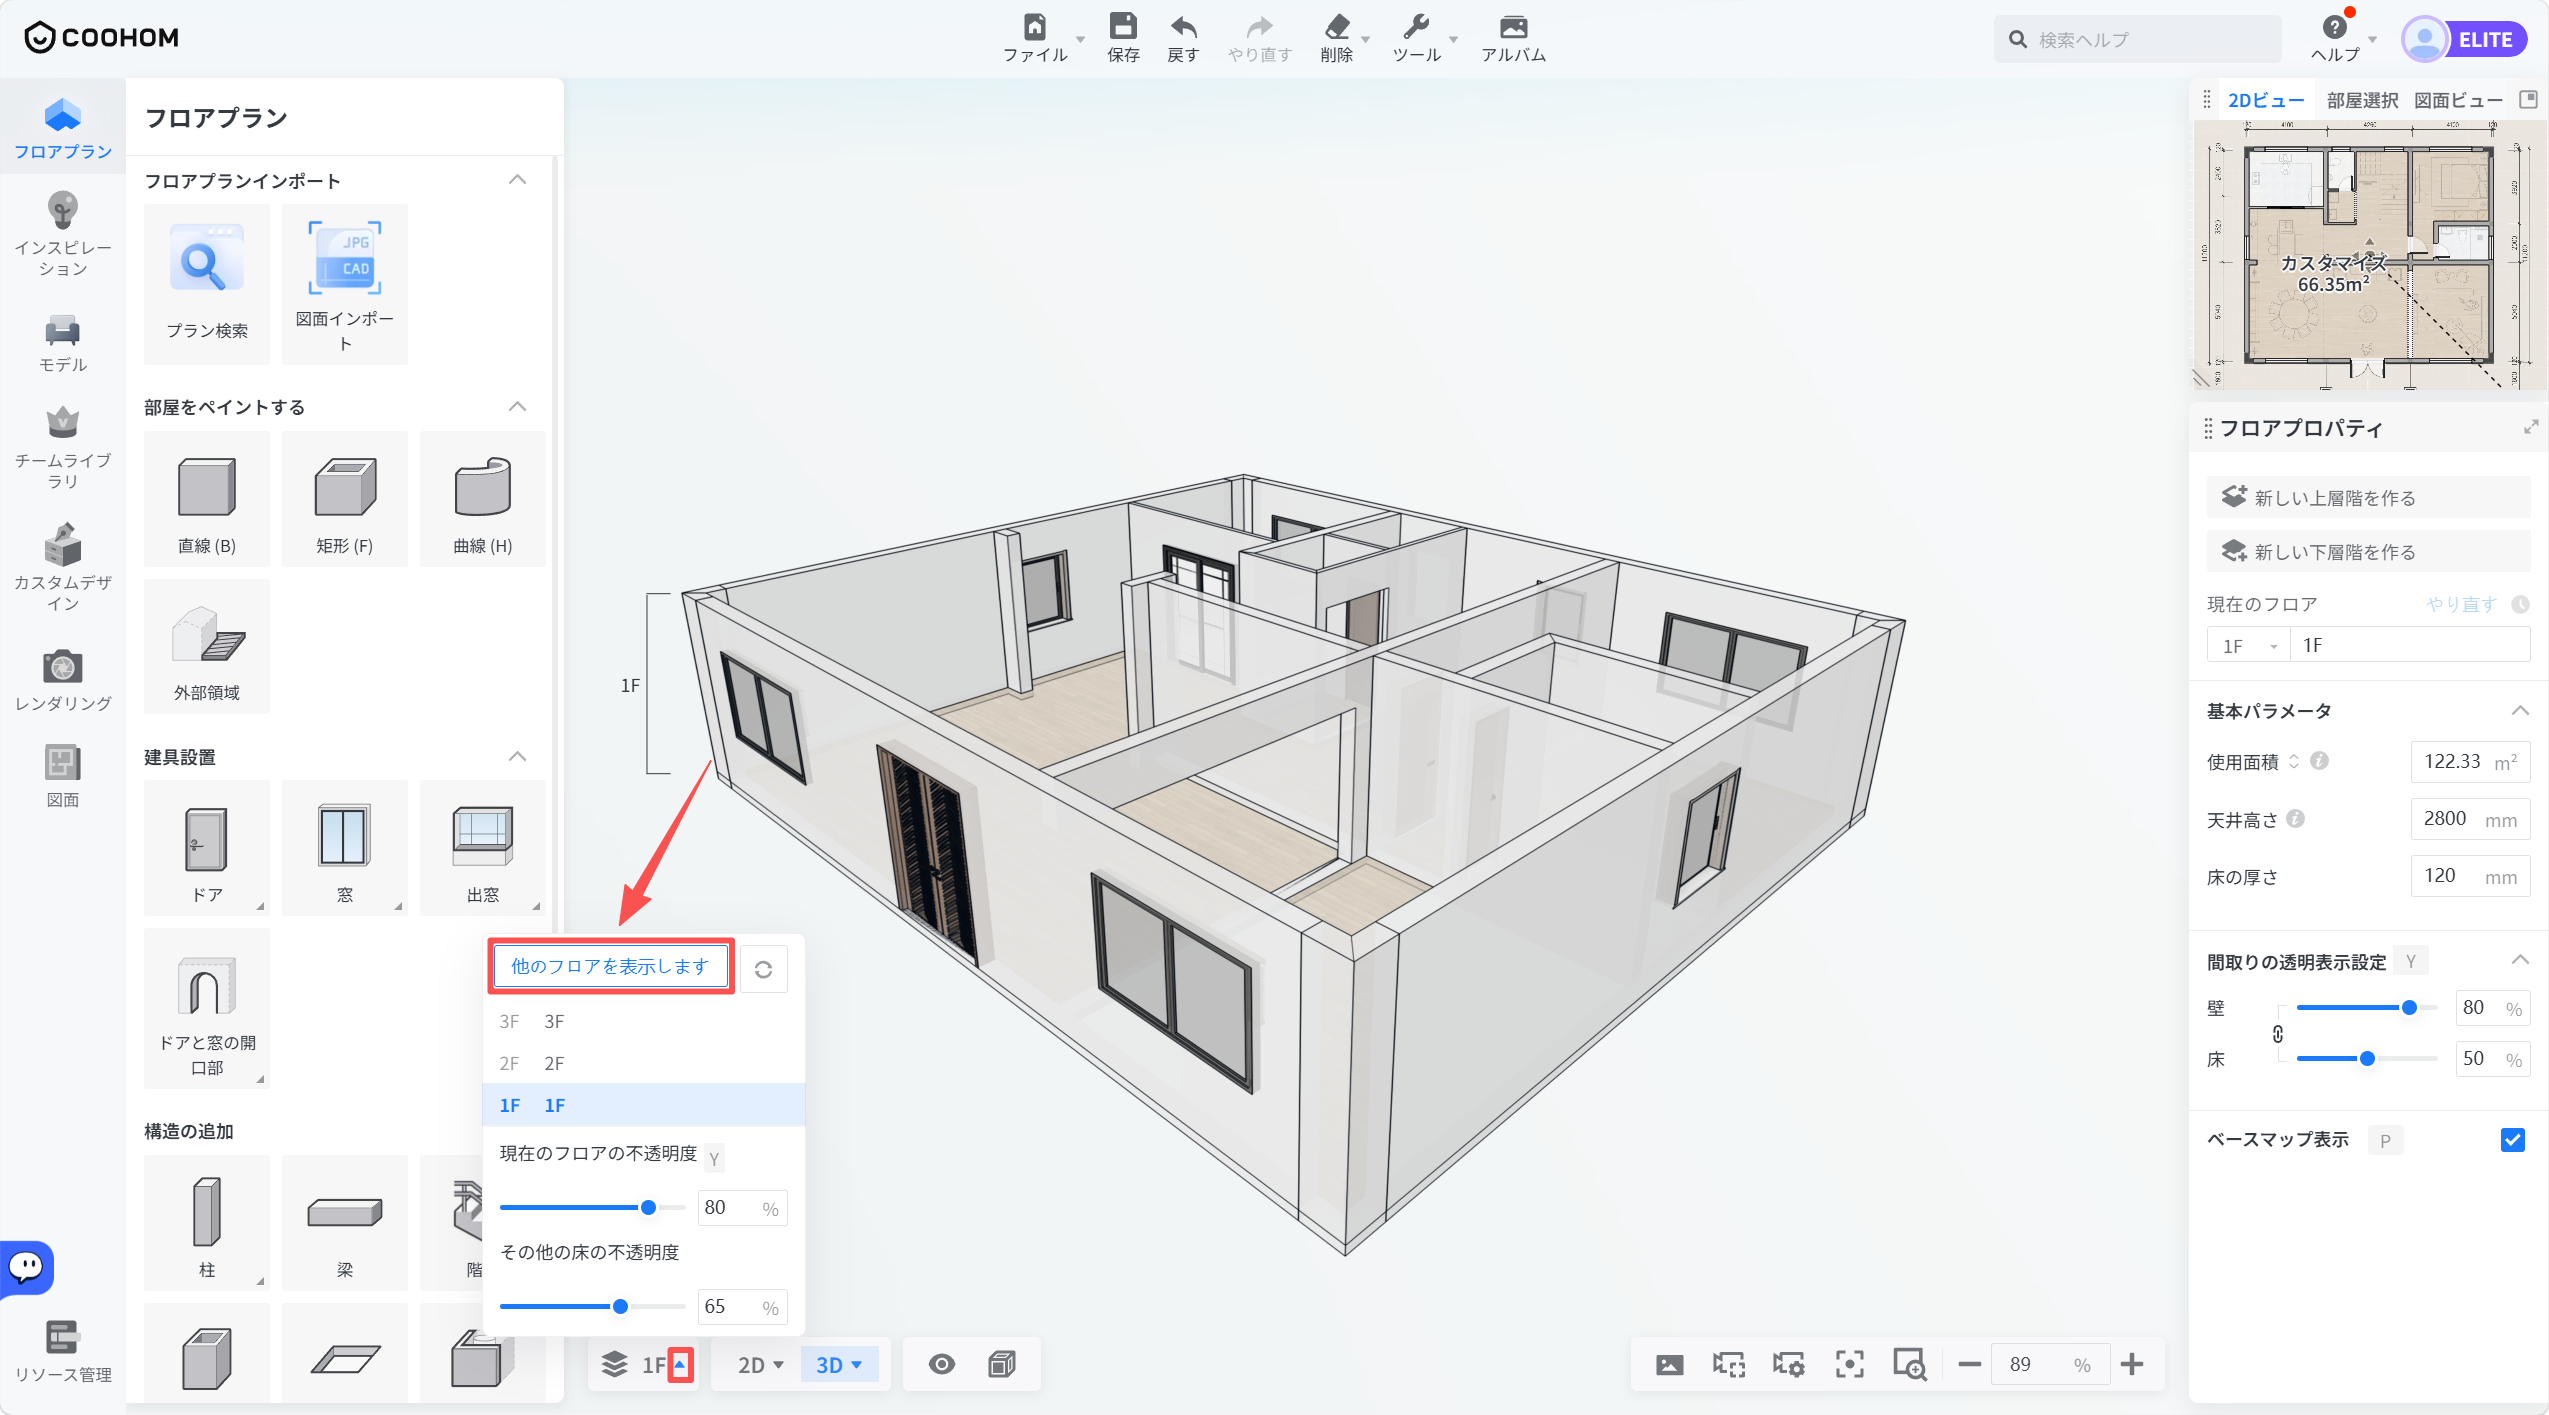
Task: Open the モデル sidebar section
Action: point(63,344)
